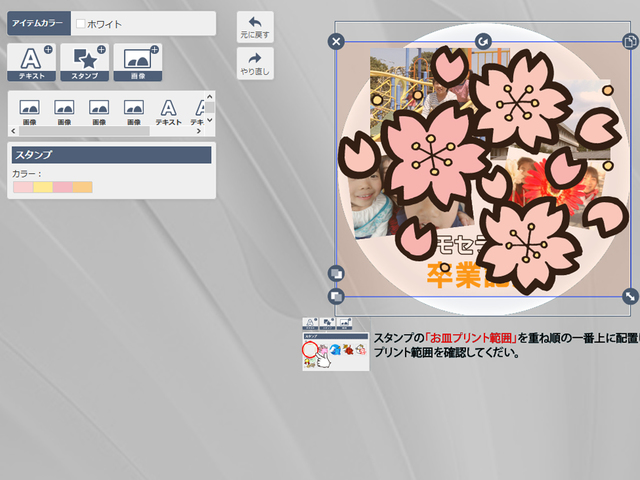Screen dimensions: 640x480
Task: Delete the selected stamp with the X handle
Action: [x=336, y=41]
